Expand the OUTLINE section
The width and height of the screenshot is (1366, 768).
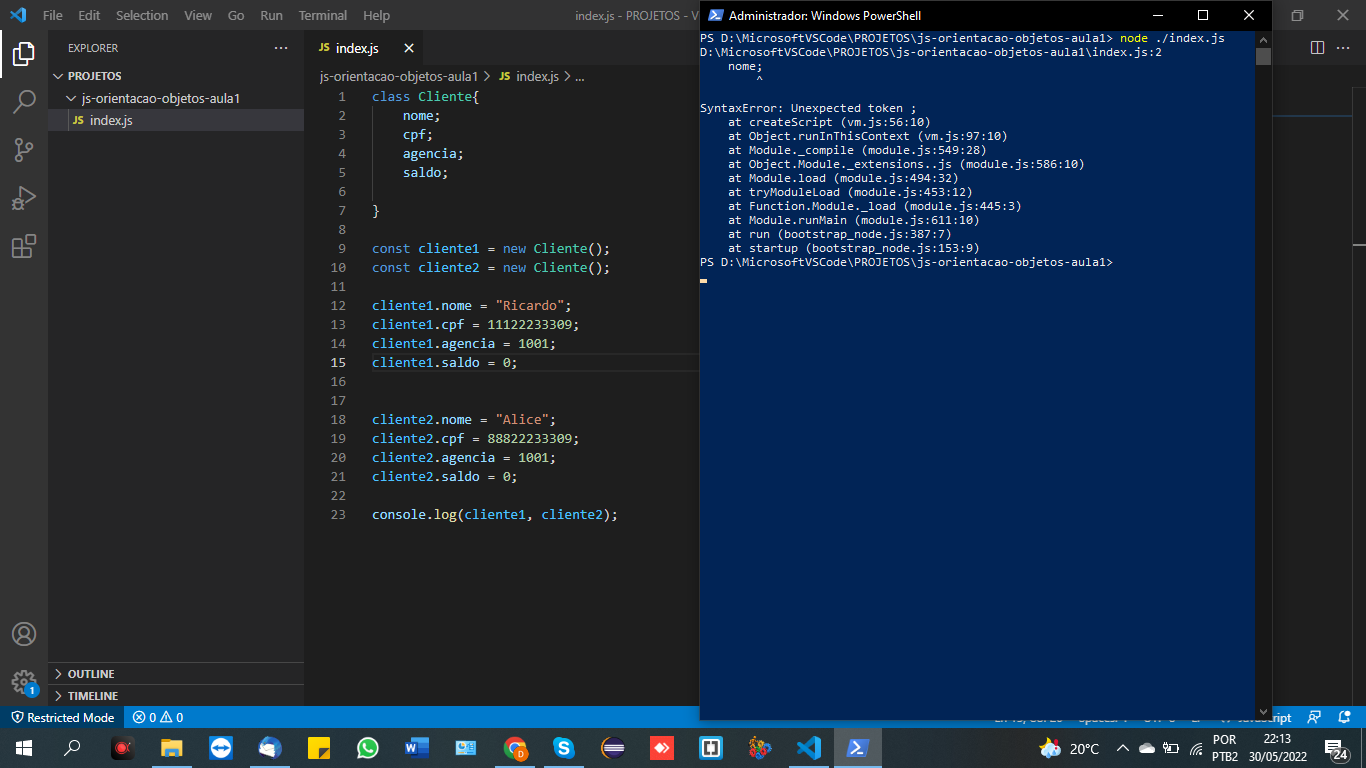coord(176,674)
